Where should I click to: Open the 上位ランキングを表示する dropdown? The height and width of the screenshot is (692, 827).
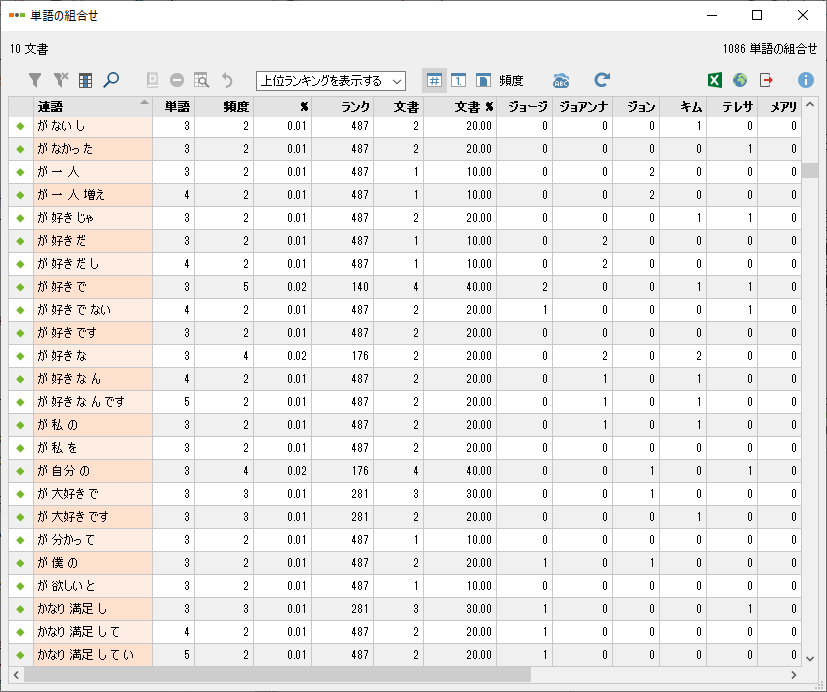pos(330,80)
